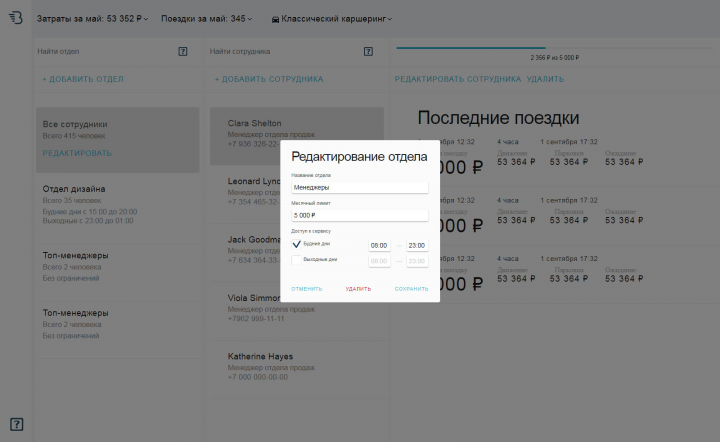Edit the Название отдела field

[360, 187]
